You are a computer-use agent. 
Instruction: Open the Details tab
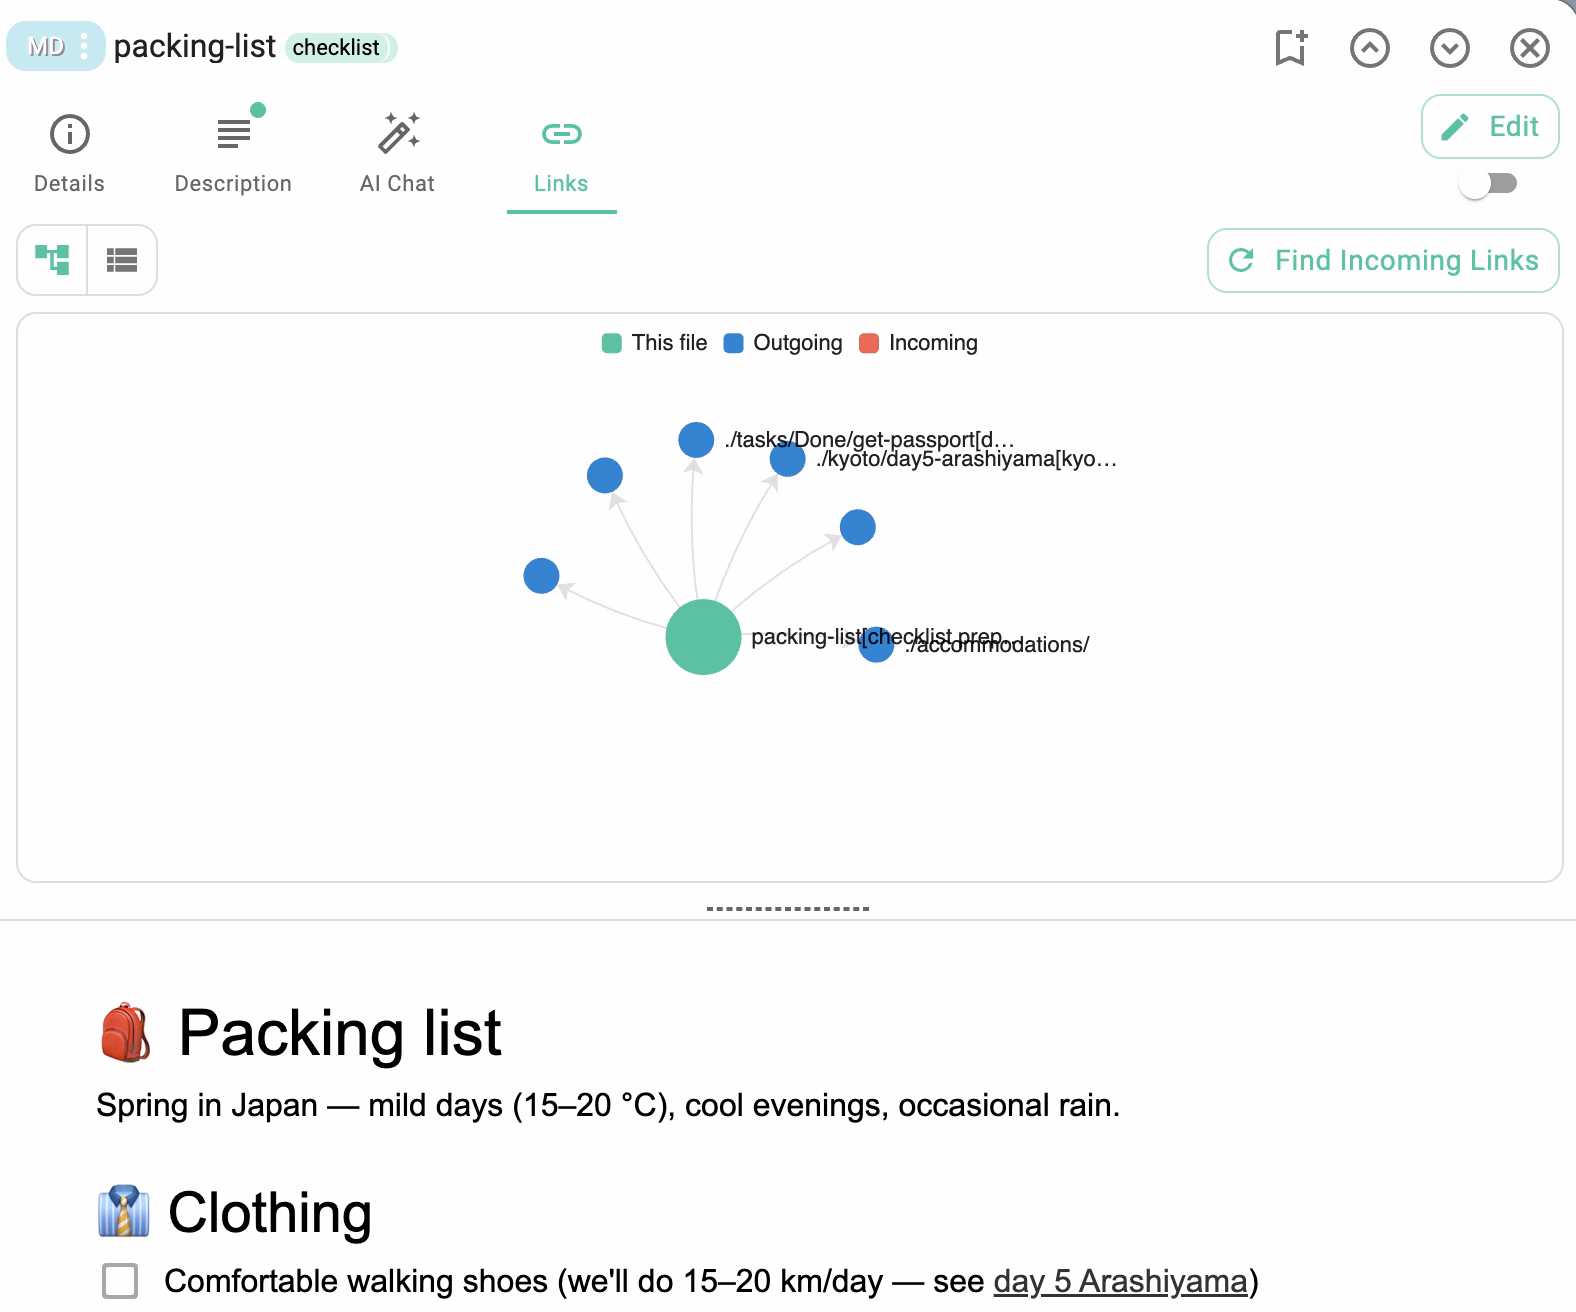point(69,154)
